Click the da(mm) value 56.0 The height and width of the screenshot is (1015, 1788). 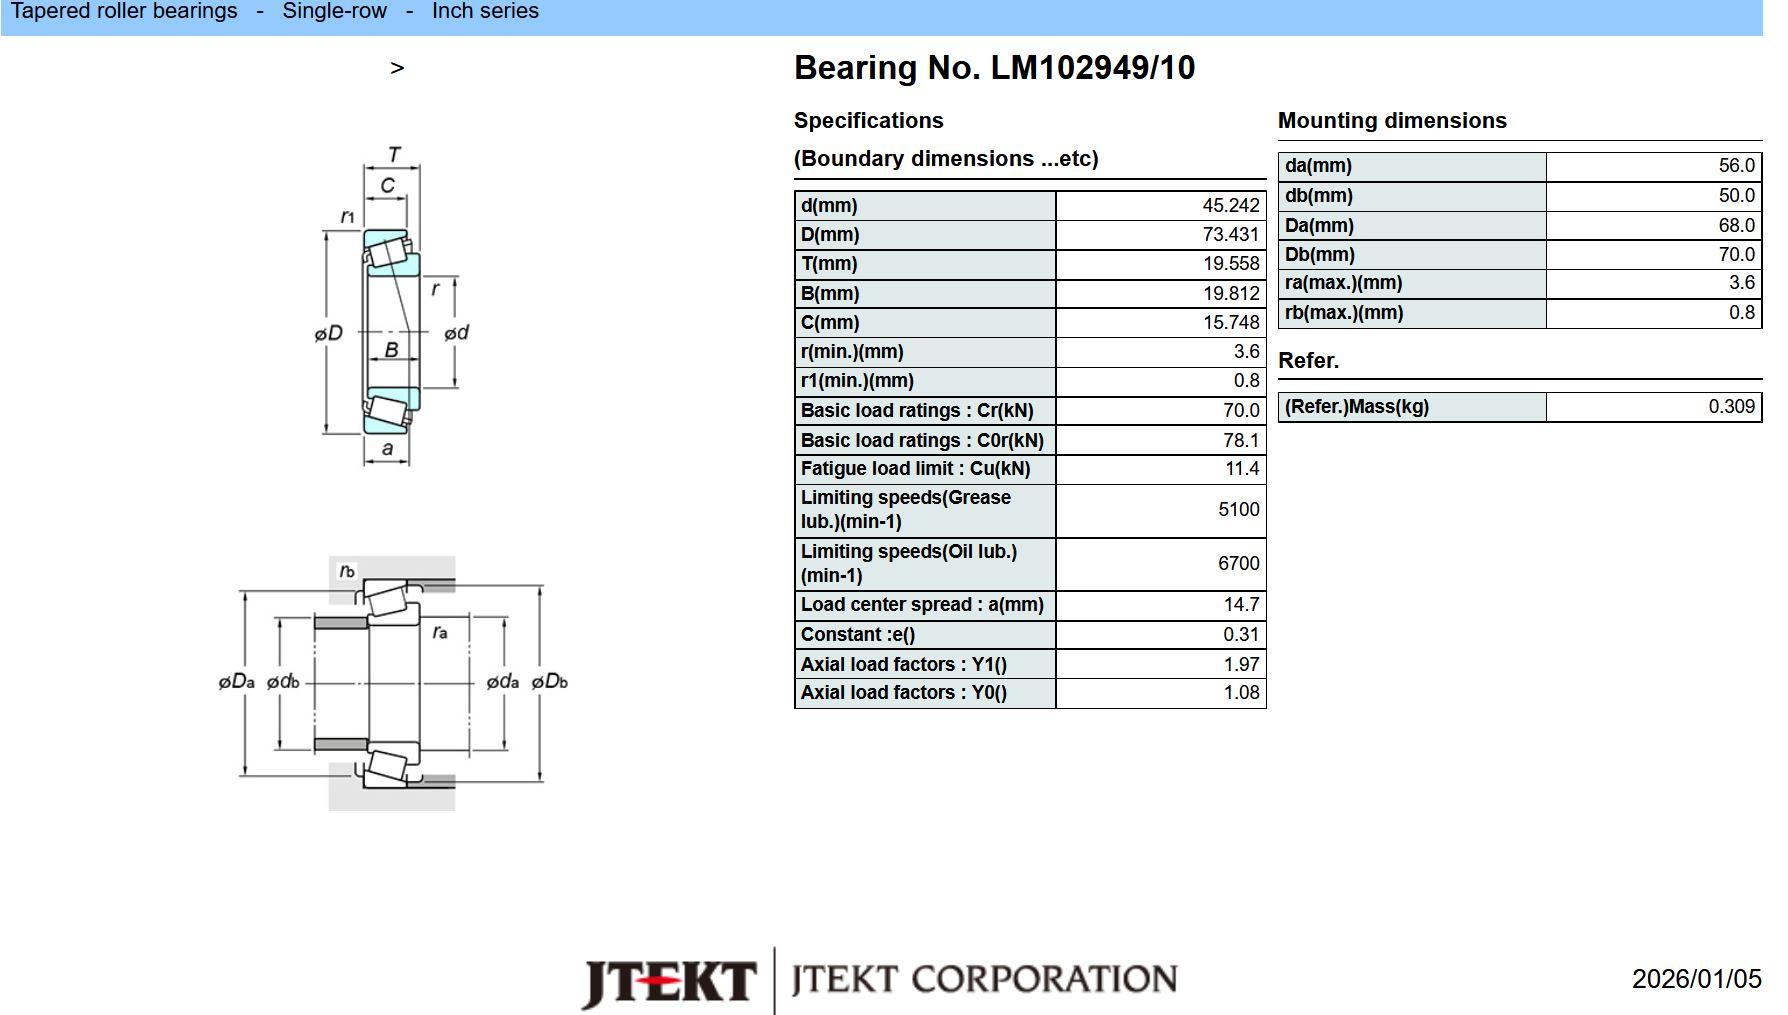pyautogui.click(x=1736, y=166)
